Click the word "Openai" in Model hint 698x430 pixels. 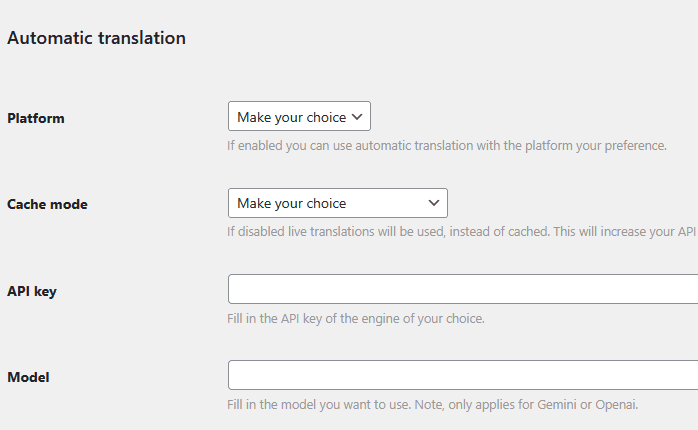point(616,405)
